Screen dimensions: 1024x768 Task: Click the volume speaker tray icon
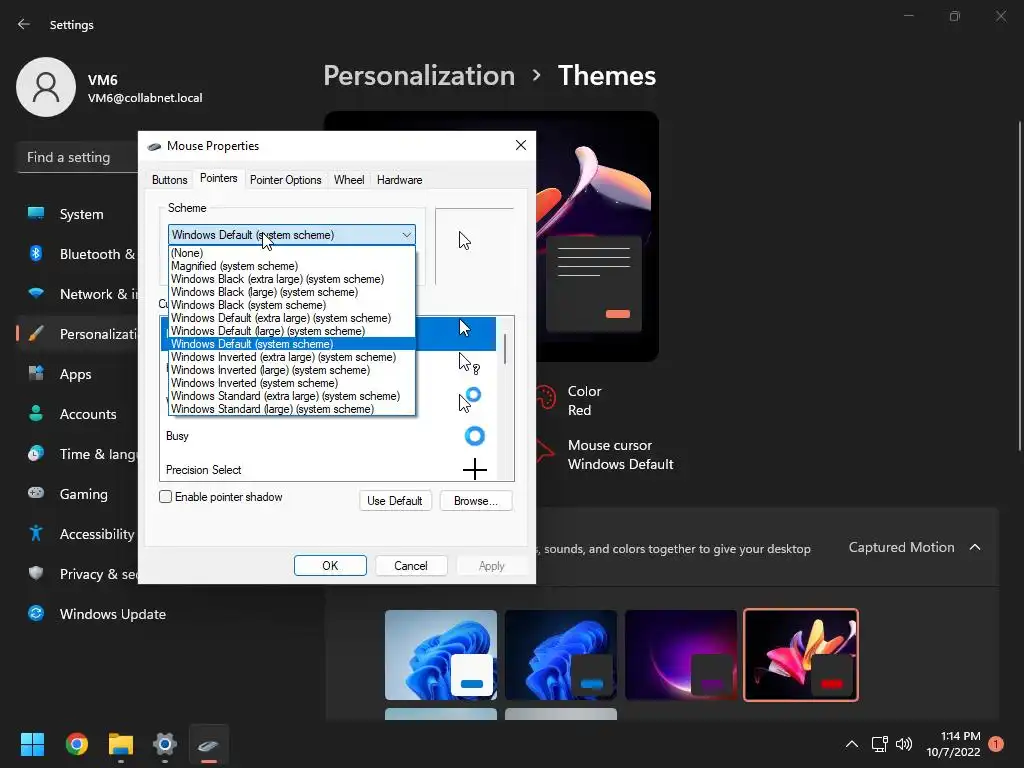click(904, 744)
